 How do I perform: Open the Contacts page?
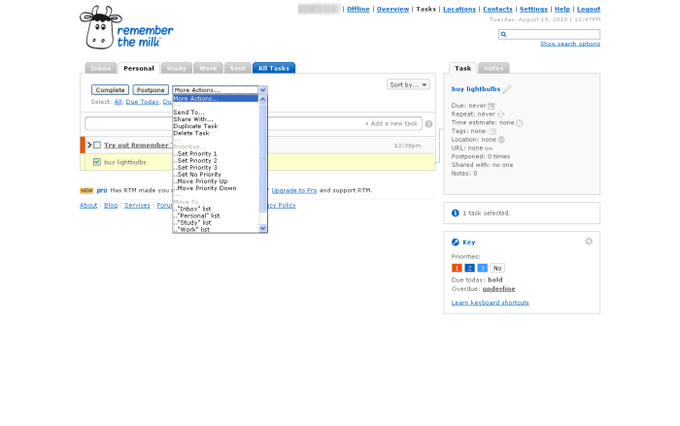pos(497,9)
